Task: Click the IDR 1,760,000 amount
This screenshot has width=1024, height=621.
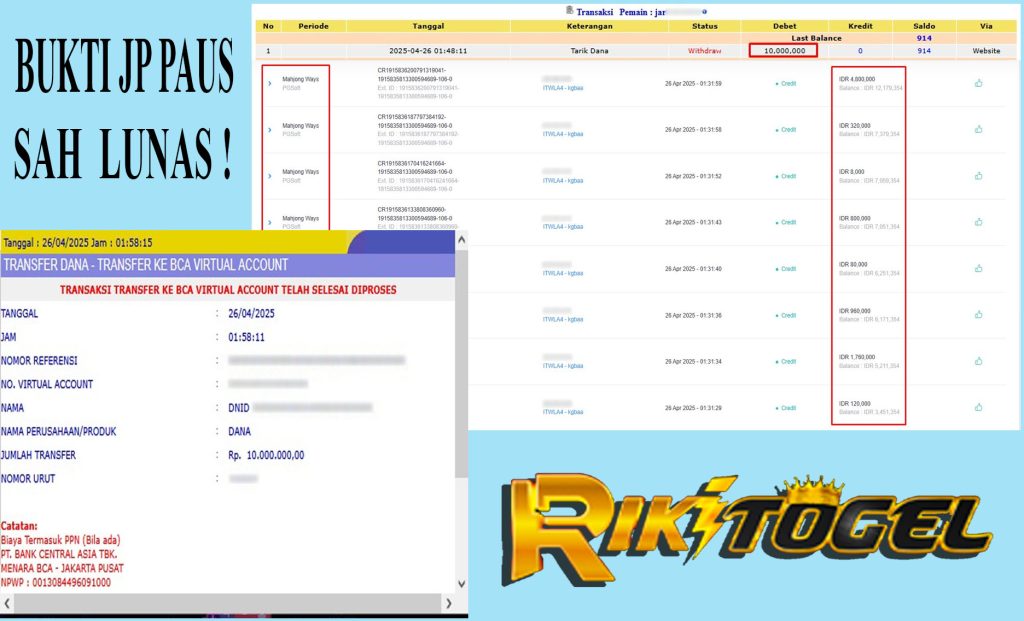Action: [x=857, y=357]
